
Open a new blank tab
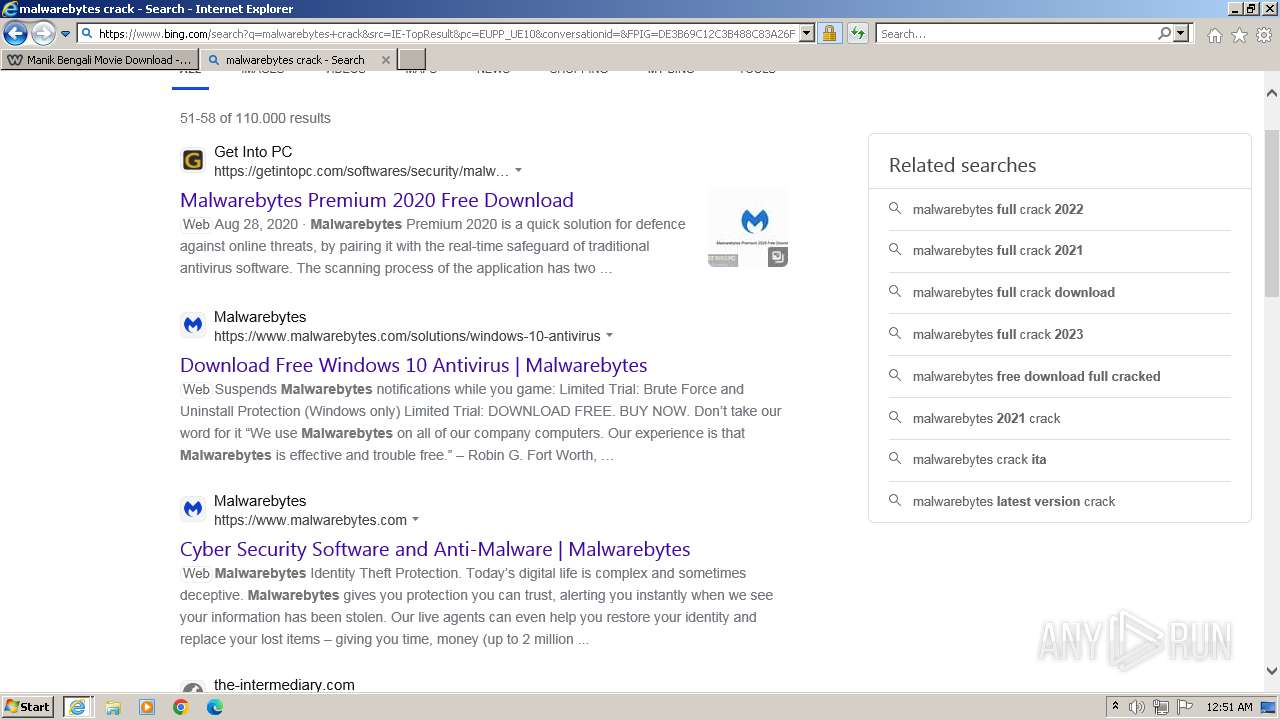[x=412, y=60]
